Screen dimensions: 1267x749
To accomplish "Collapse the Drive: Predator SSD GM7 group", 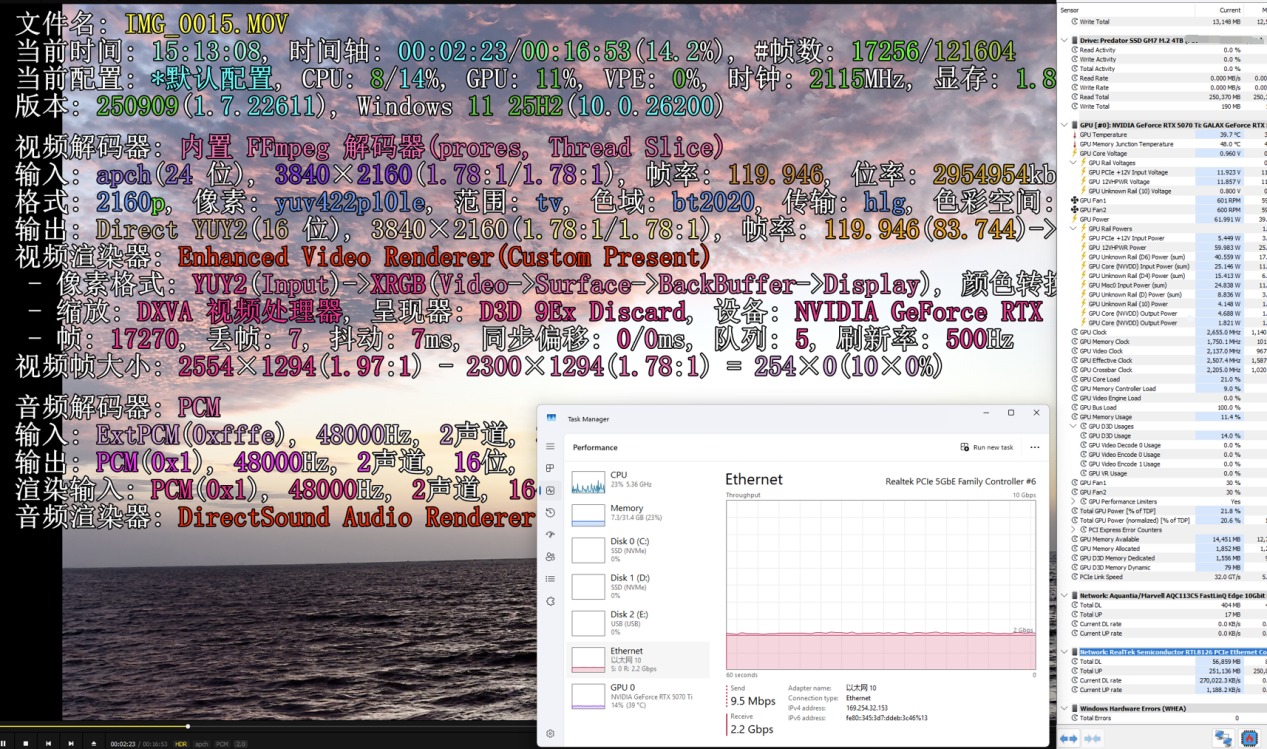I will (1065, 40).
